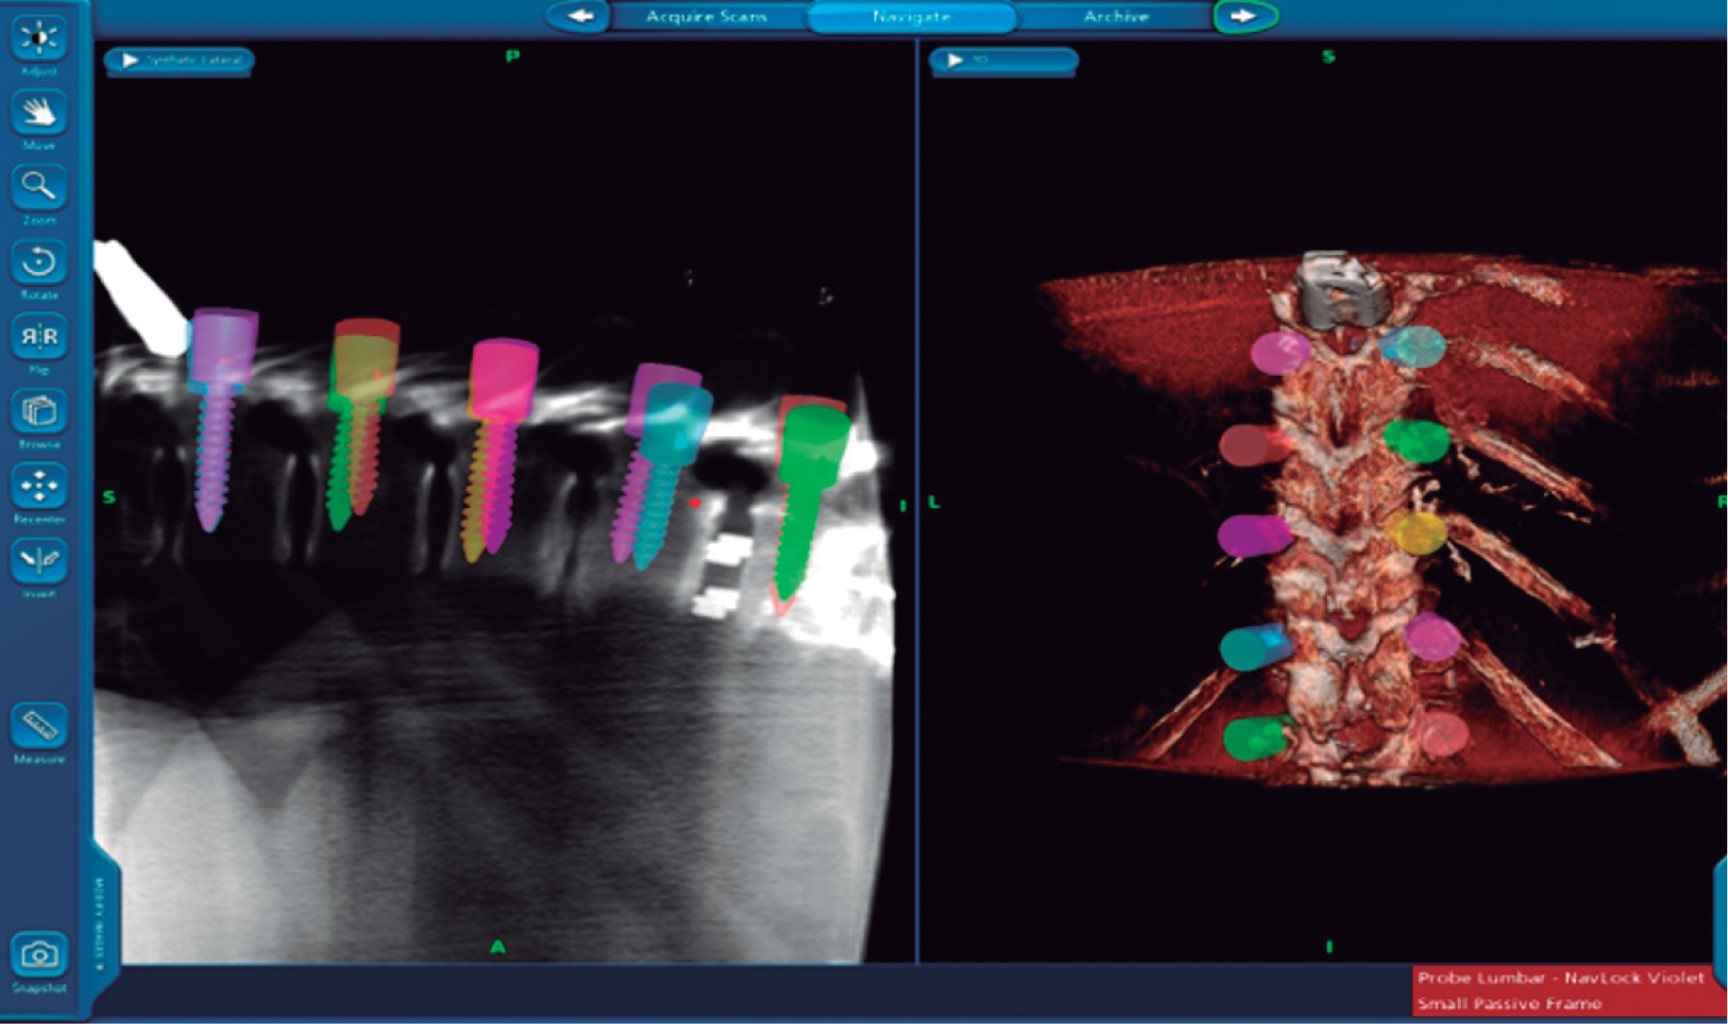Image resolution: width=1728 pixels, height=1024 pixels.
Task: Switch to the Archive tab
Action: (x=1115, y=17)
